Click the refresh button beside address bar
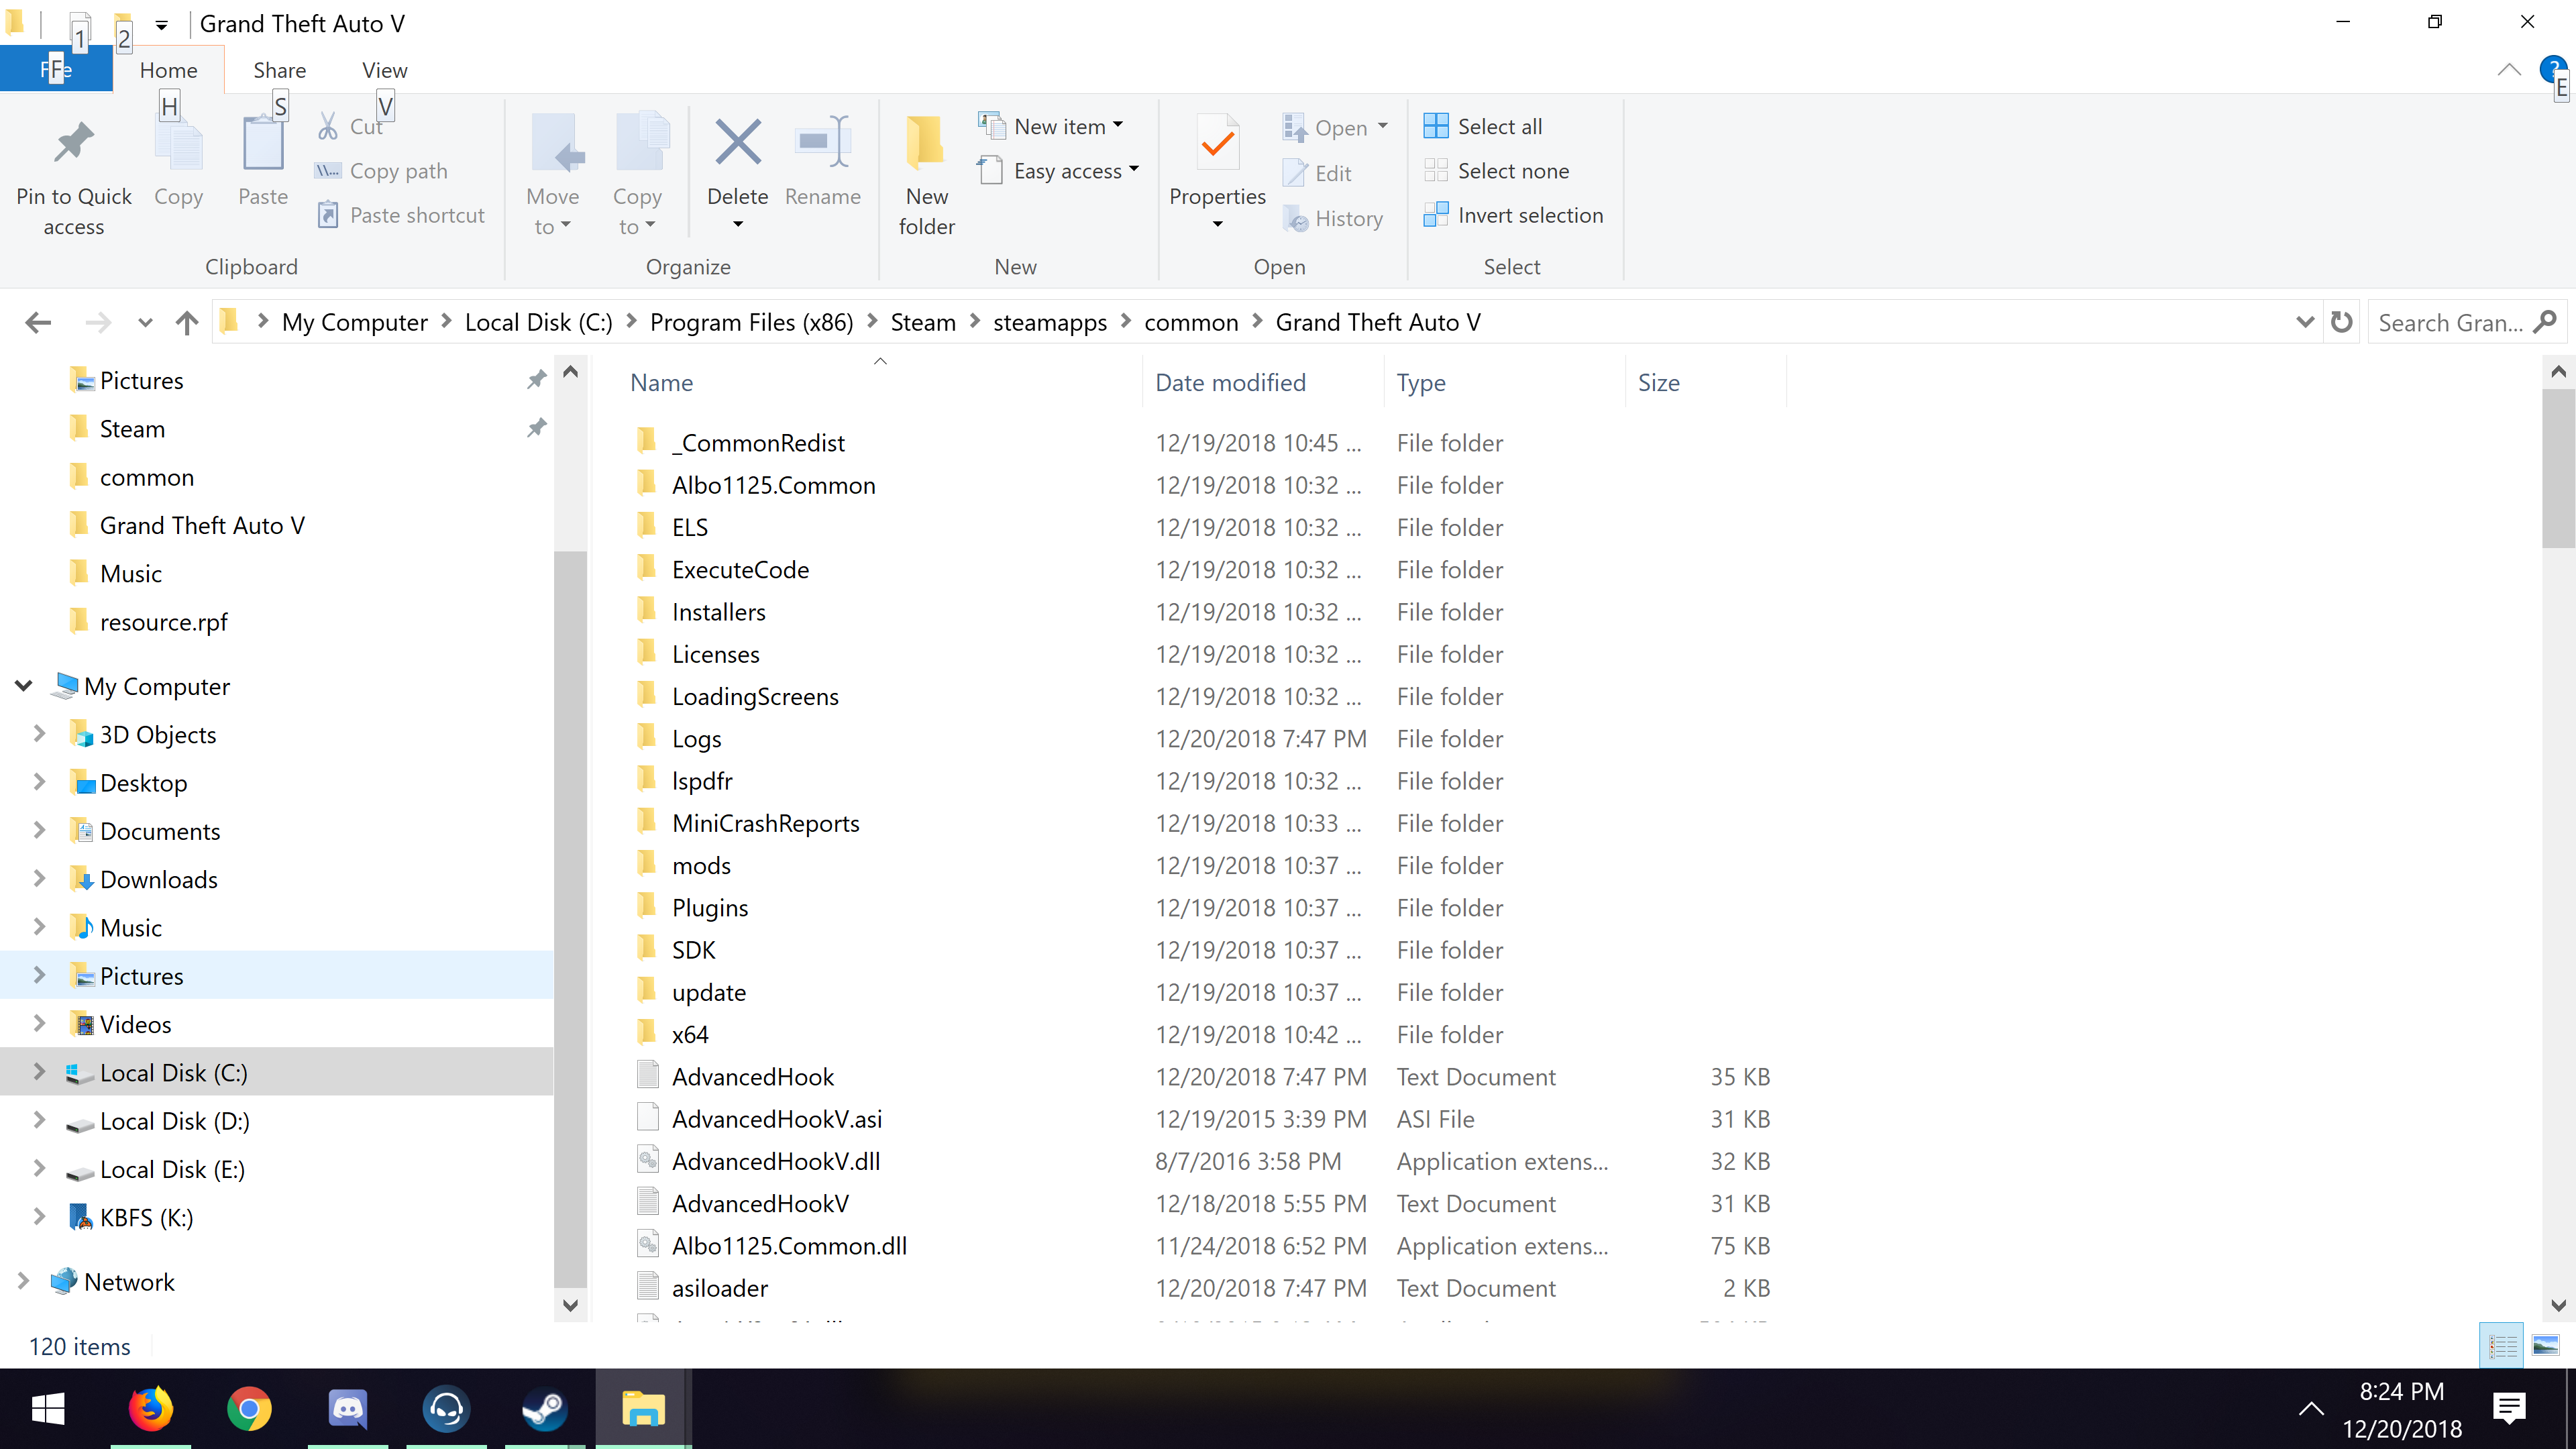 [2341, 323]
